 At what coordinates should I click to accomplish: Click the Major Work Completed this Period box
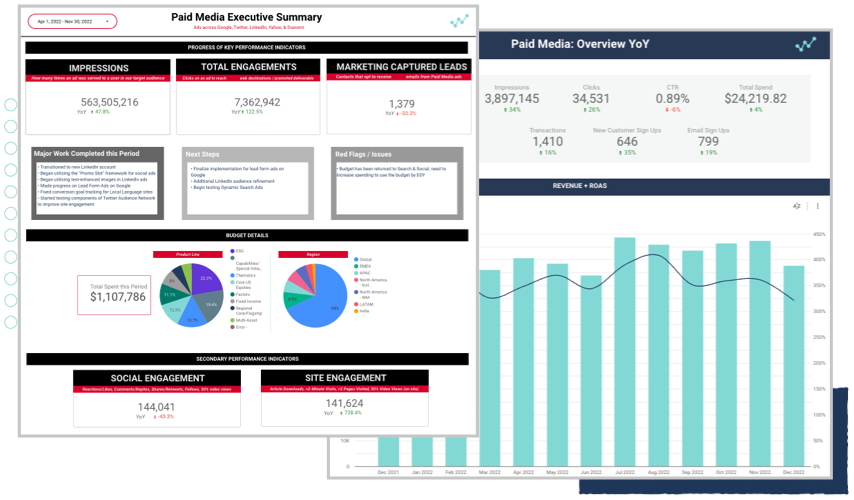pos(97,183)
